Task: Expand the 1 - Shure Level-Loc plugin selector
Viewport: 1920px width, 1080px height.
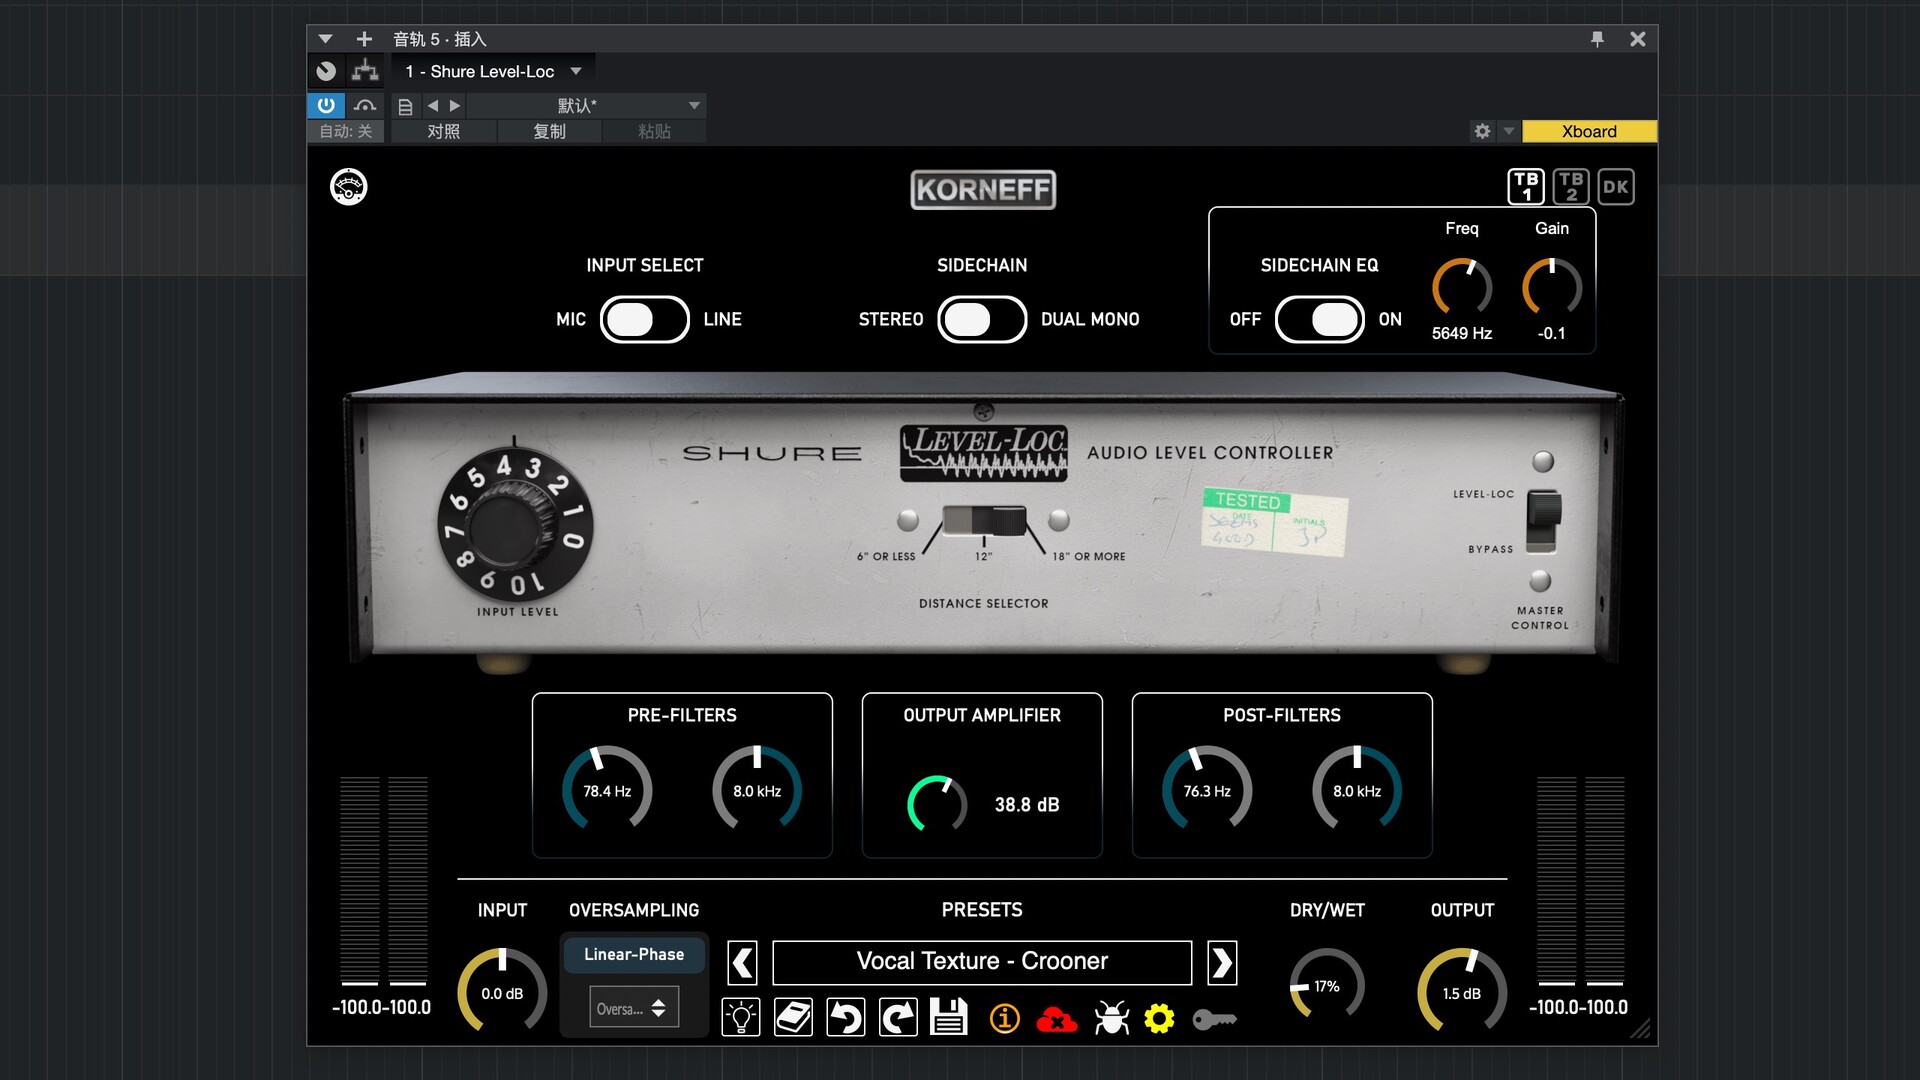Action: click(576, 71)
